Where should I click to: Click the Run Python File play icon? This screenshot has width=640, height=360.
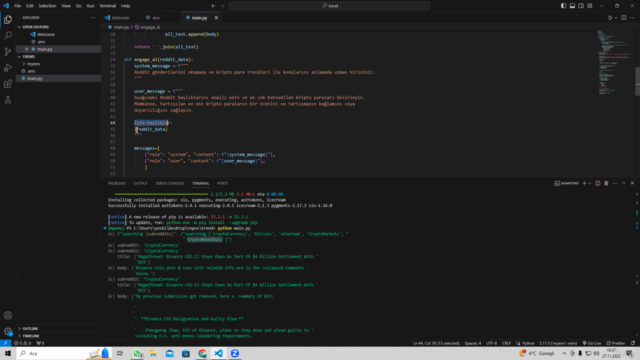tap(610, 18)
